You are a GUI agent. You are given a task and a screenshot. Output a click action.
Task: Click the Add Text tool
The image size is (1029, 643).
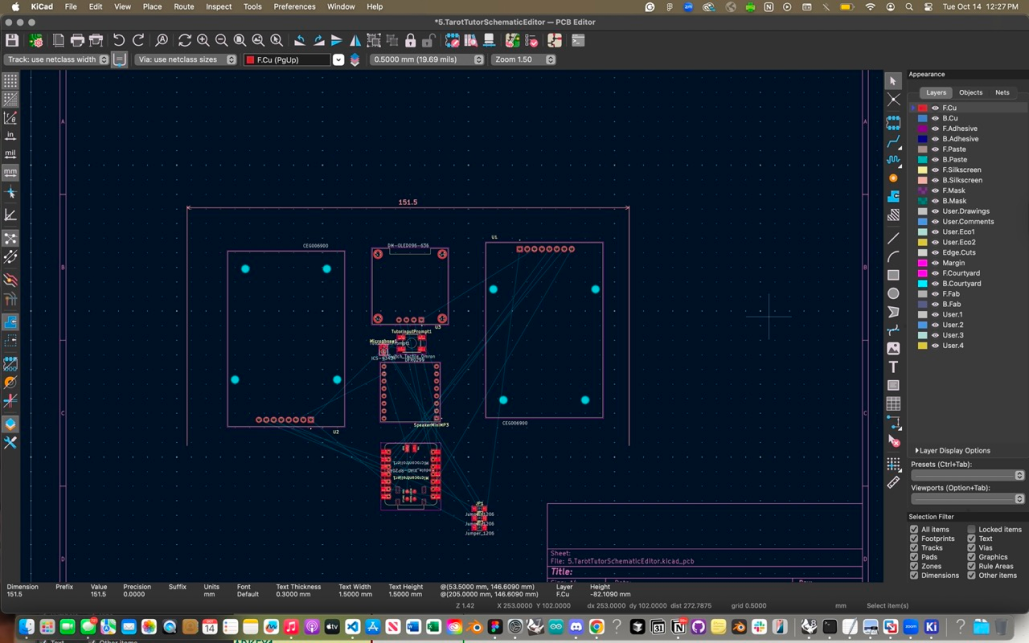893,367
